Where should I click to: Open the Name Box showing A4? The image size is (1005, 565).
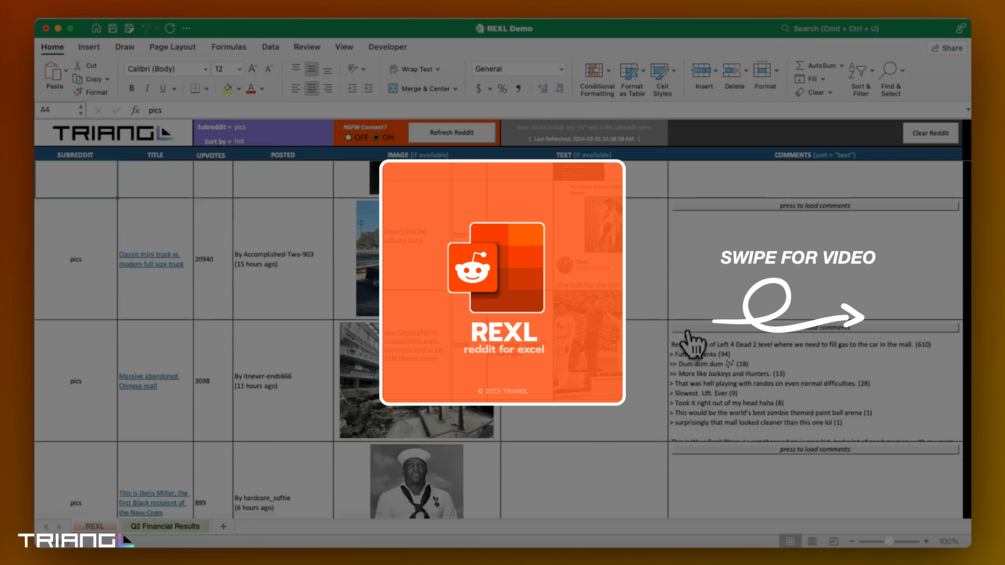click(x=62, y=110)
